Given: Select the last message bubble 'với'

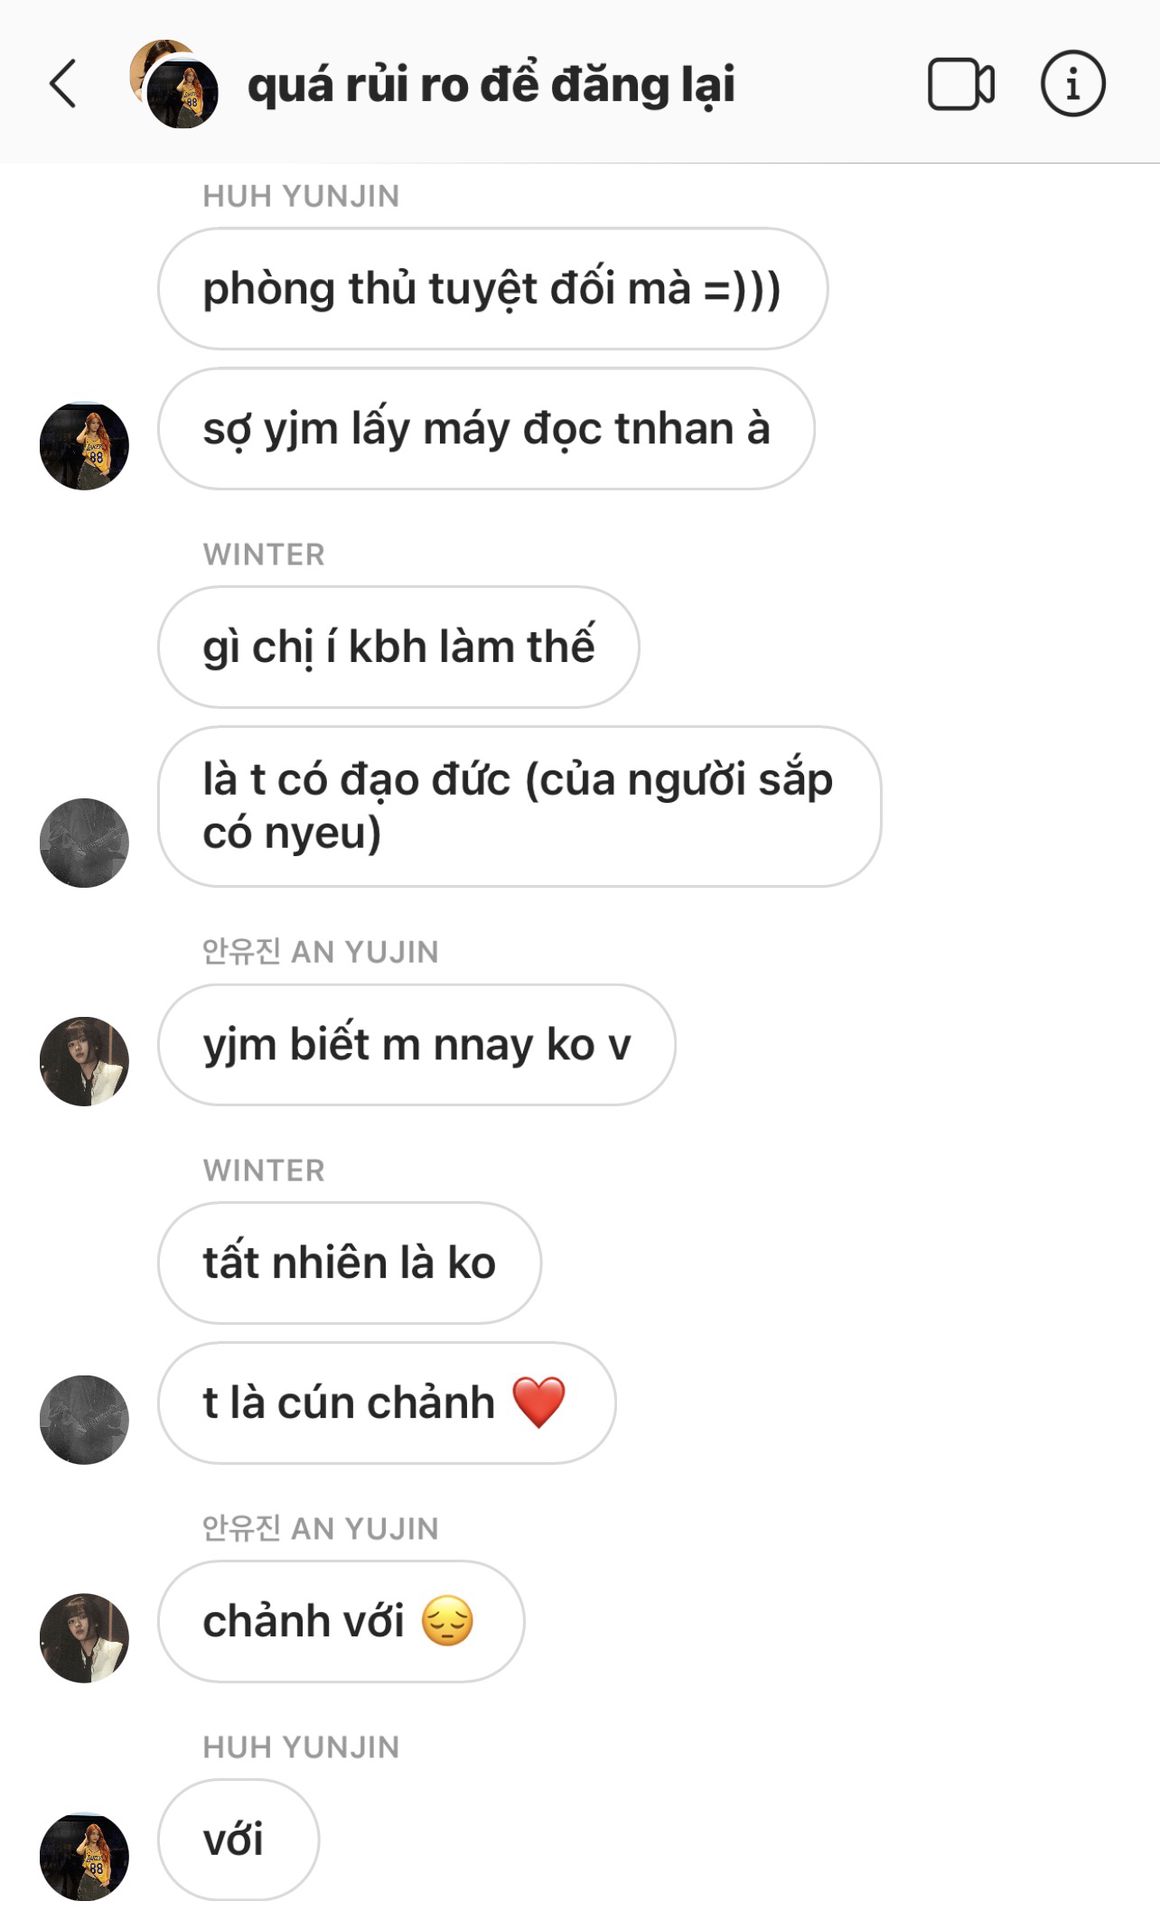Looking at the screenshot, I should coord(238,1840).
